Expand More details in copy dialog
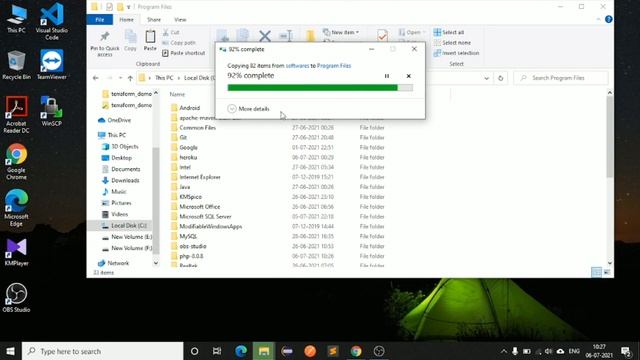640x360 pixels. tap(249, 109)
